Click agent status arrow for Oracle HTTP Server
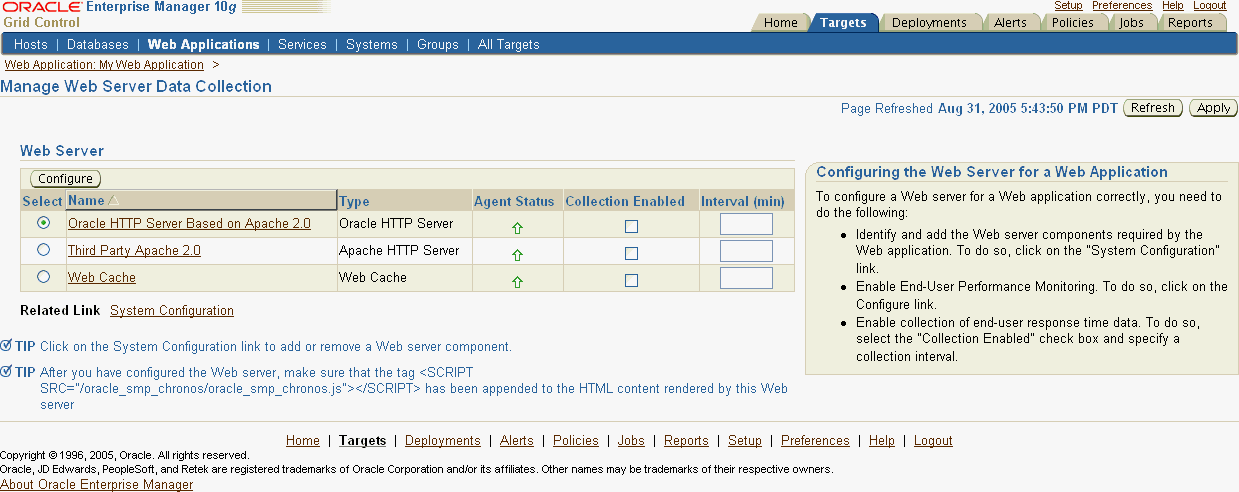Screen dimensions: 1239x492 [517, 228]
